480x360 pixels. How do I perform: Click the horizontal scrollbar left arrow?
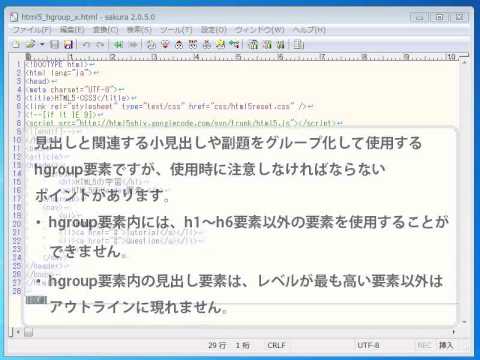coord(18,332)
